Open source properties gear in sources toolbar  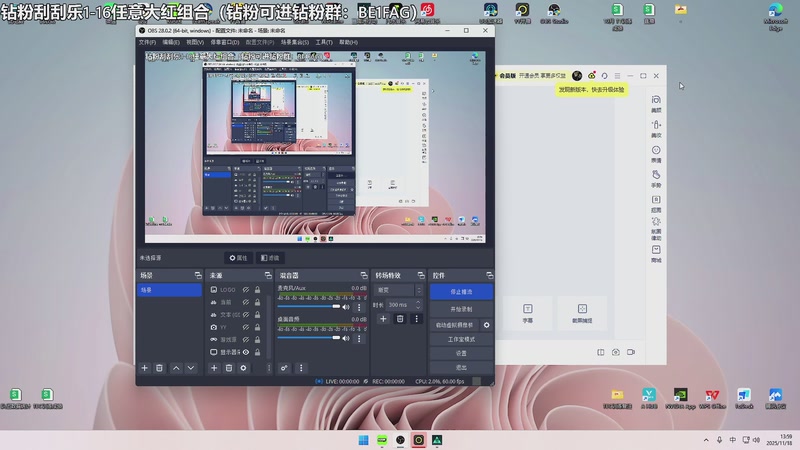(x=243, y=368)
